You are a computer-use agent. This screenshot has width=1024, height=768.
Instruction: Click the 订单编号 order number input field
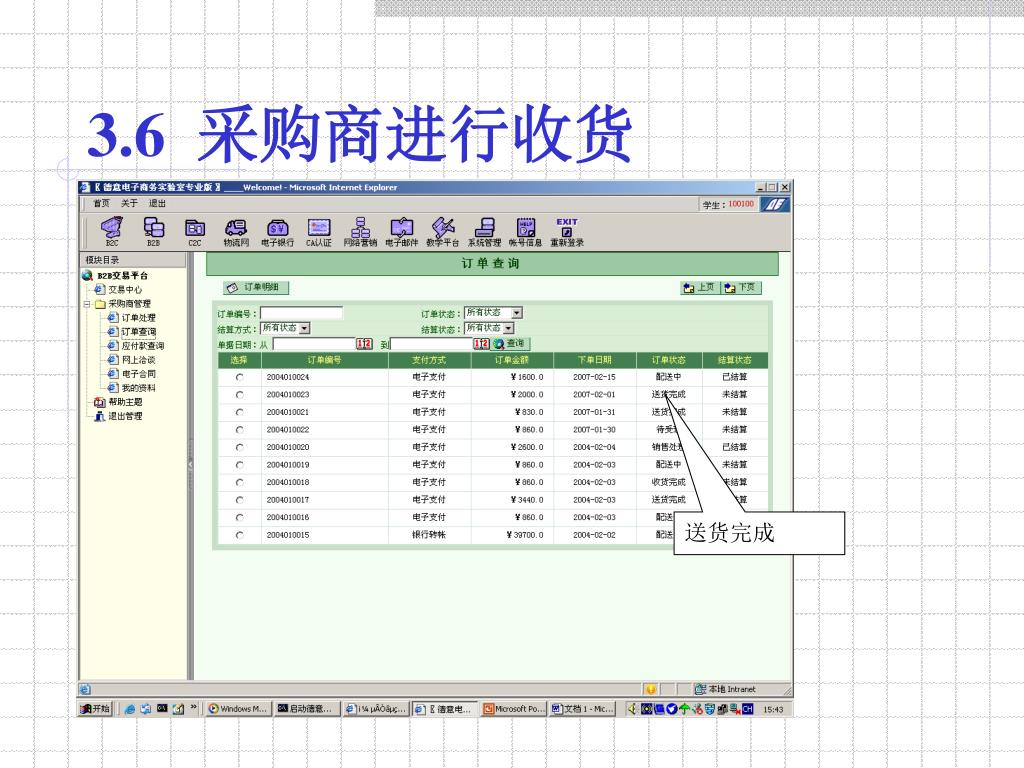301,313
